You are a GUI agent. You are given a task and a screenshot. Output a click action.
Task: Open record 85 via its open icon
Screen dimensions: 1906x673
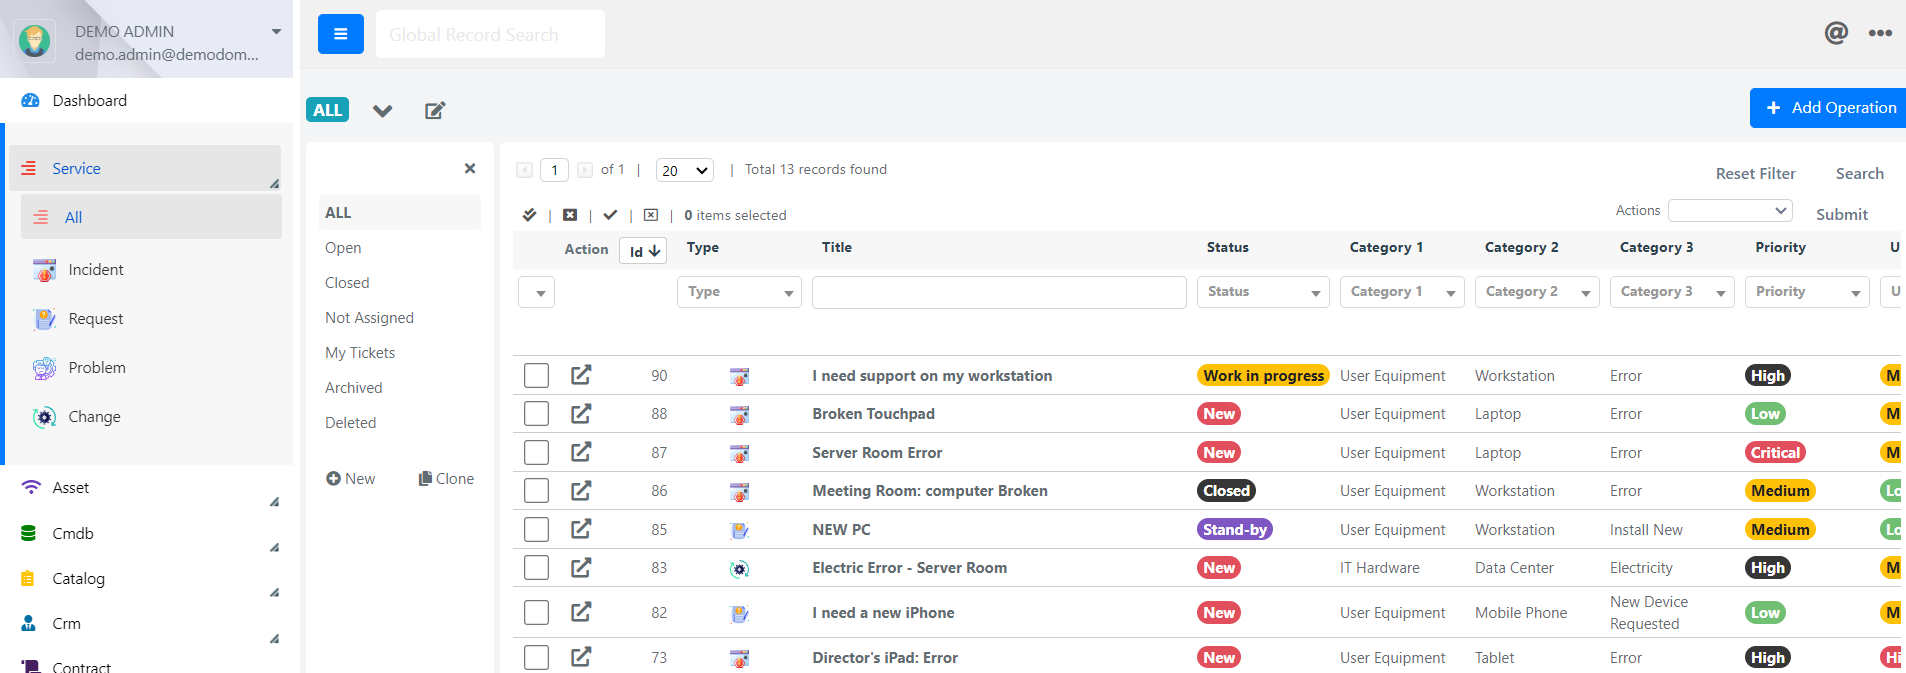[581, 529]
